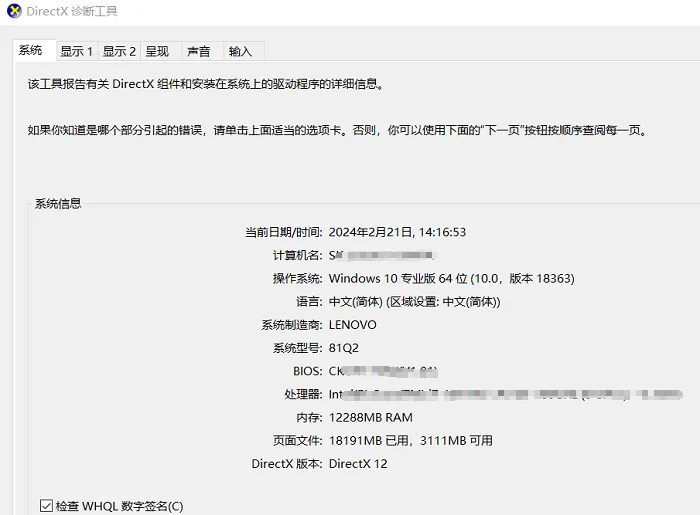The width and height of the screenshot is (700, 515).
Task: Click the BIOS label
Action: pos(308,371)
